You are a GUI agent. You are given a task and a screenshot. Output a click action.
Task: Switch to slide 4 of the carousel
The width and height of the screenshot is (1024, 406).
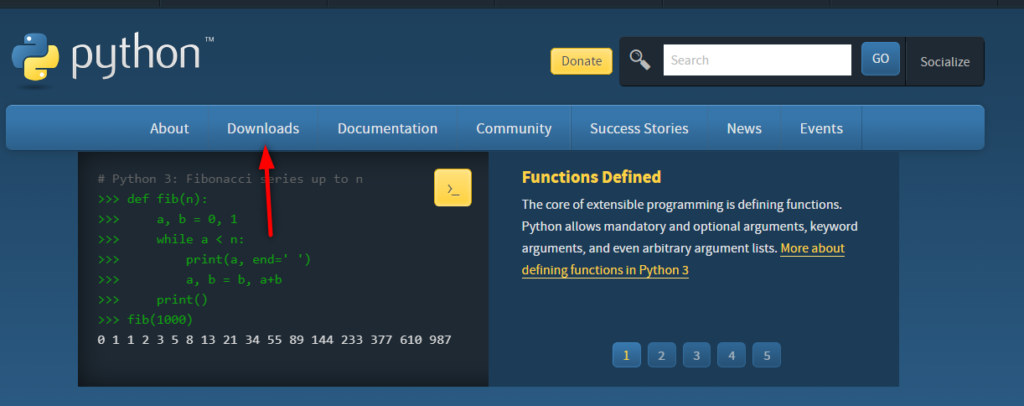tap(731, 355)
